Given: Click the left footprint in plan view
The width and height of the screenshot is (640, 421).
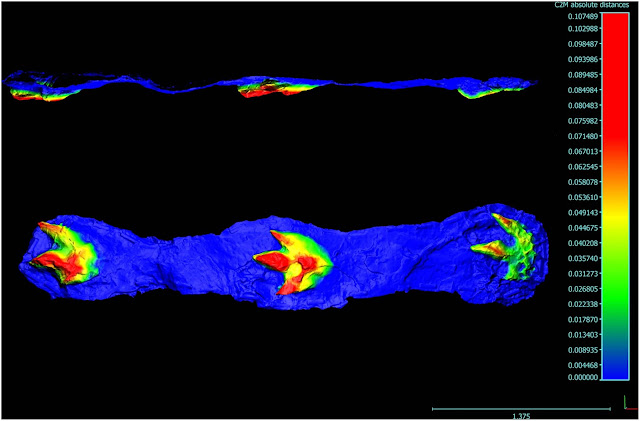Looking at the screenshot, I should click(64, 253).
